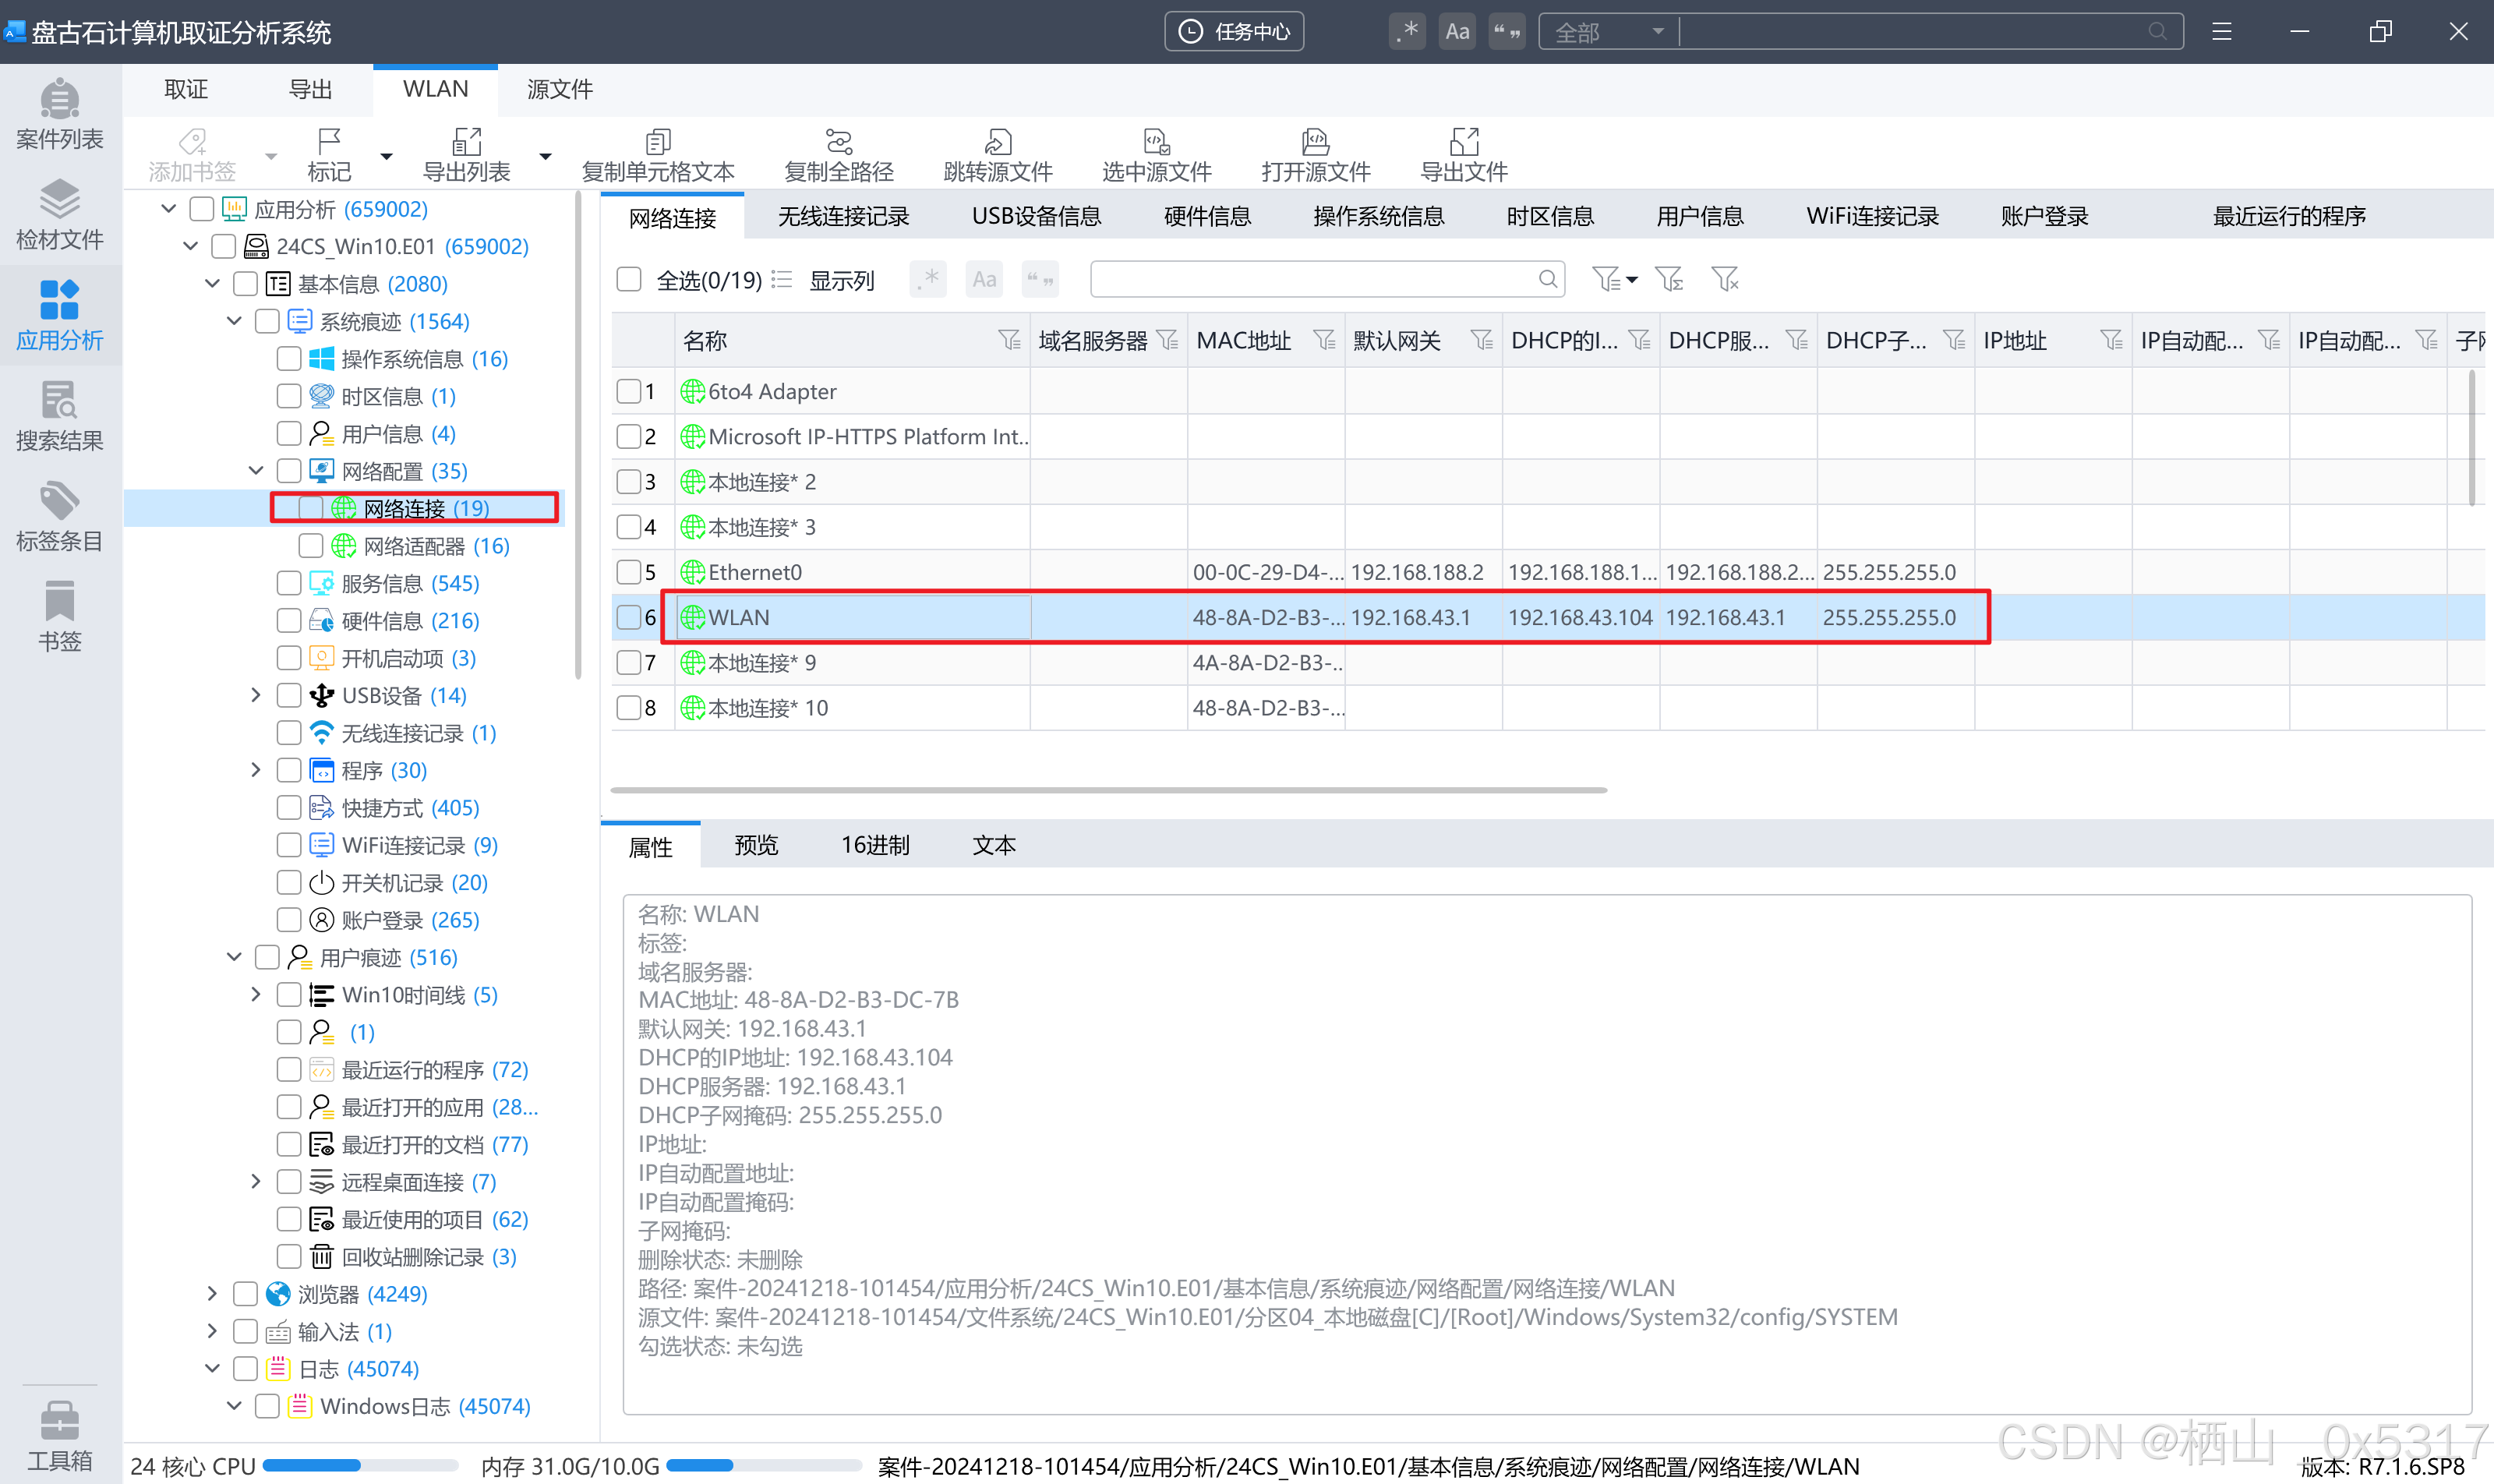The height and width of the screenshot is (1484, 2494).
Task: Expand the USB设备 tree node
Action: point(255,695)
